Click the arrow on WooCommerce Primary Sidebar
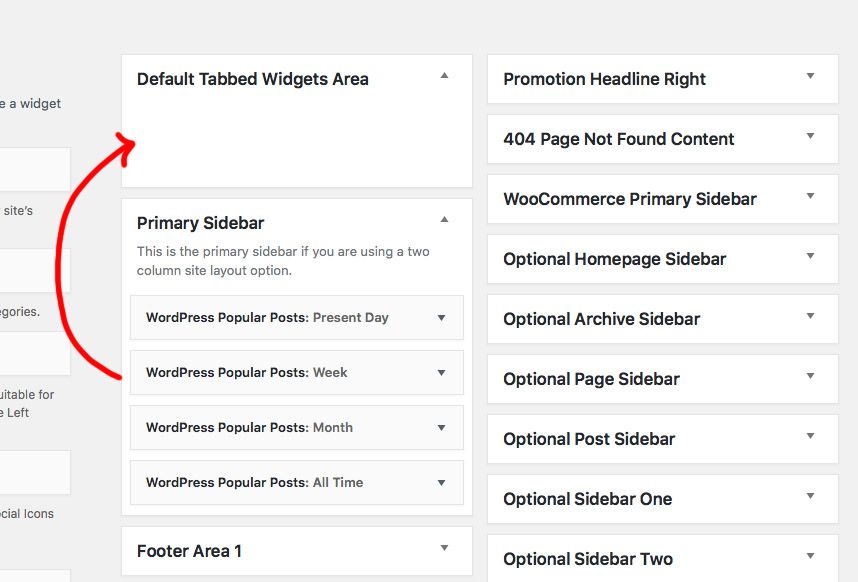This screenshot has width=858, height=582. [x=811, y=198]
